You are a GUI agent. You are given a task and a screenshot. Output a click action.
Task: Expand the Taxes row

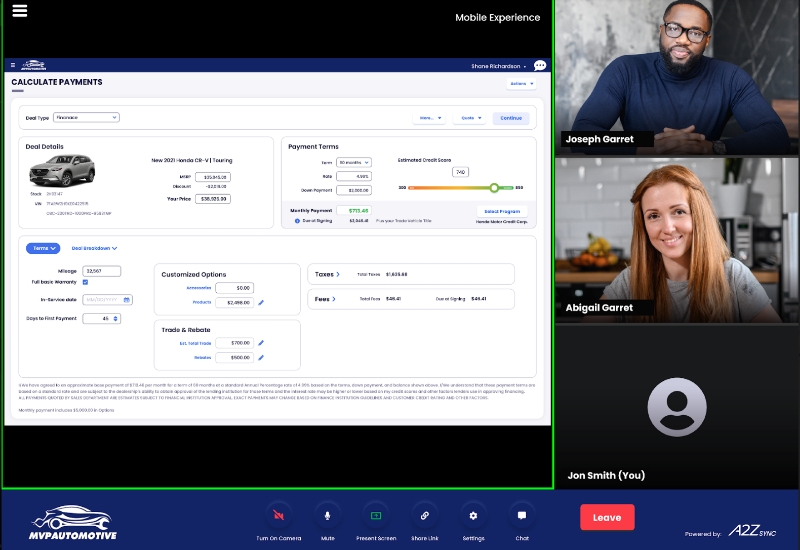(327, 273)
